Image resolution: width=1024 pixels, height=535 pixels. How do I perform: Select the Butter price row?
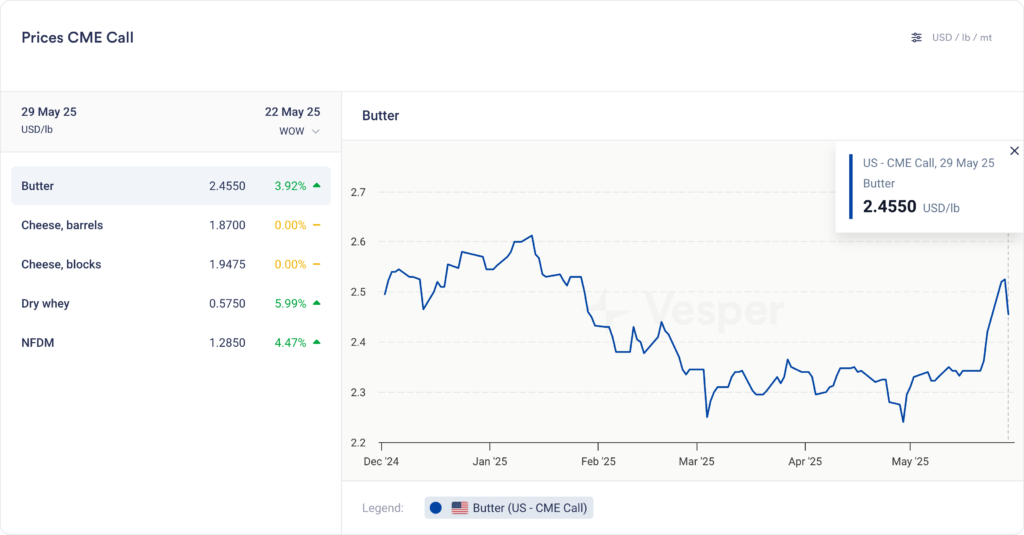pos(170,186)
